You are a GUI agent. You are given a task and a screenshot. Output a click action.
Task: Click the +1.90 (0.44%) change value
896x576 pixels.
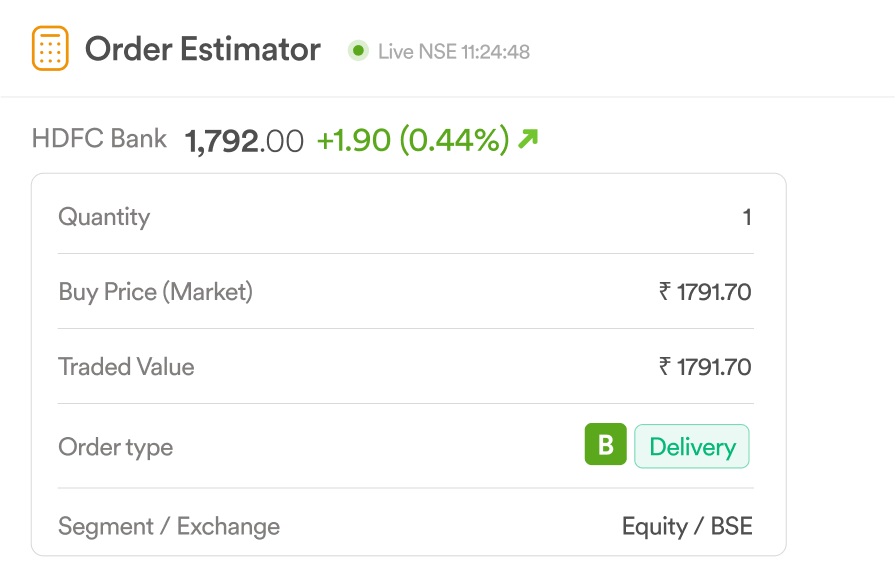click(413, 139)
